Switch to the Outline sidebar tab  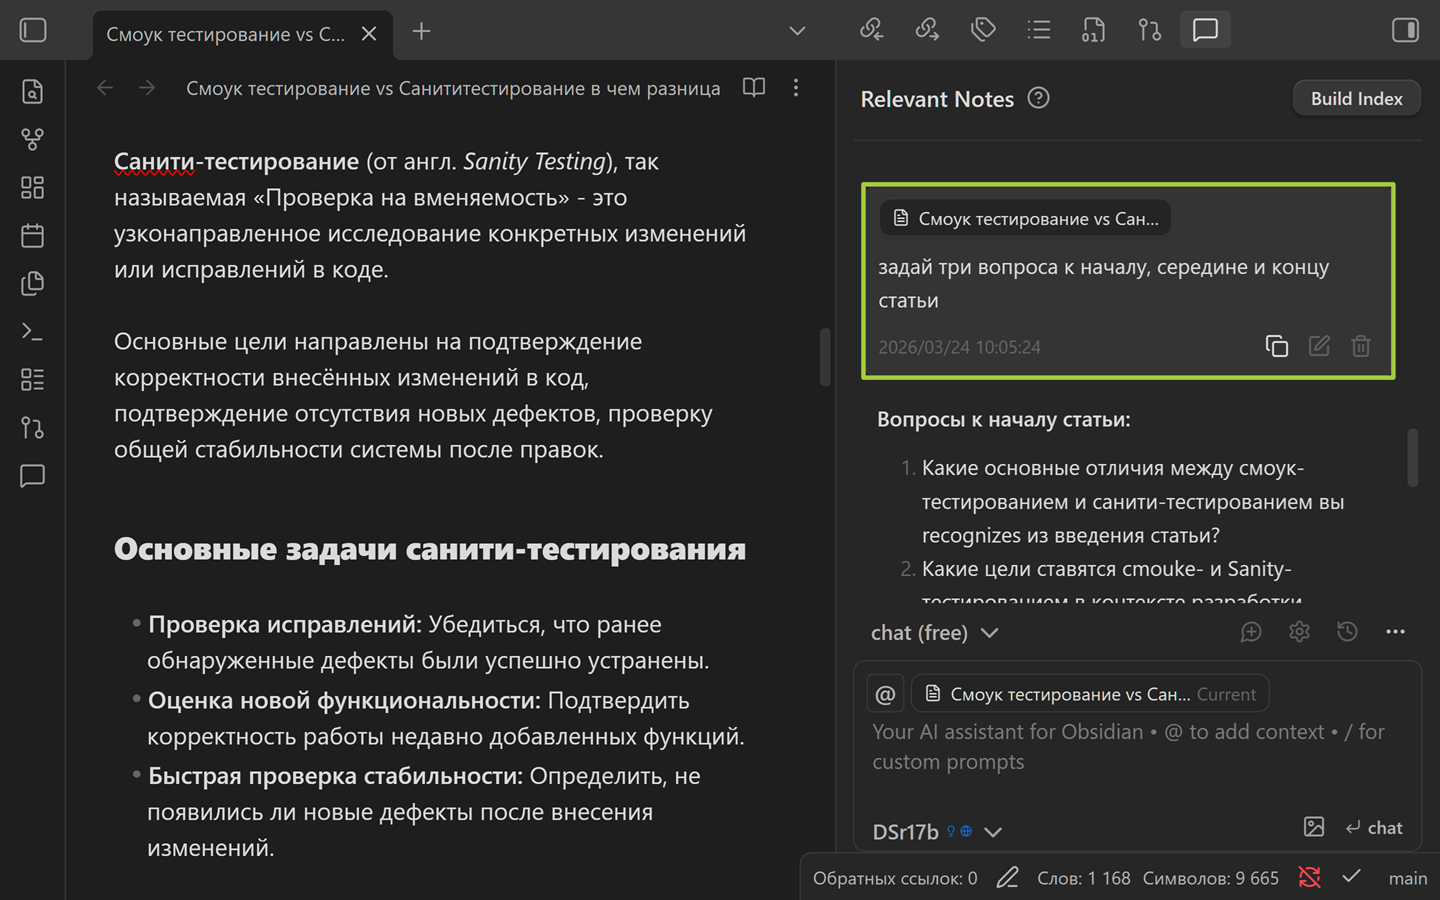(1038, 30)
